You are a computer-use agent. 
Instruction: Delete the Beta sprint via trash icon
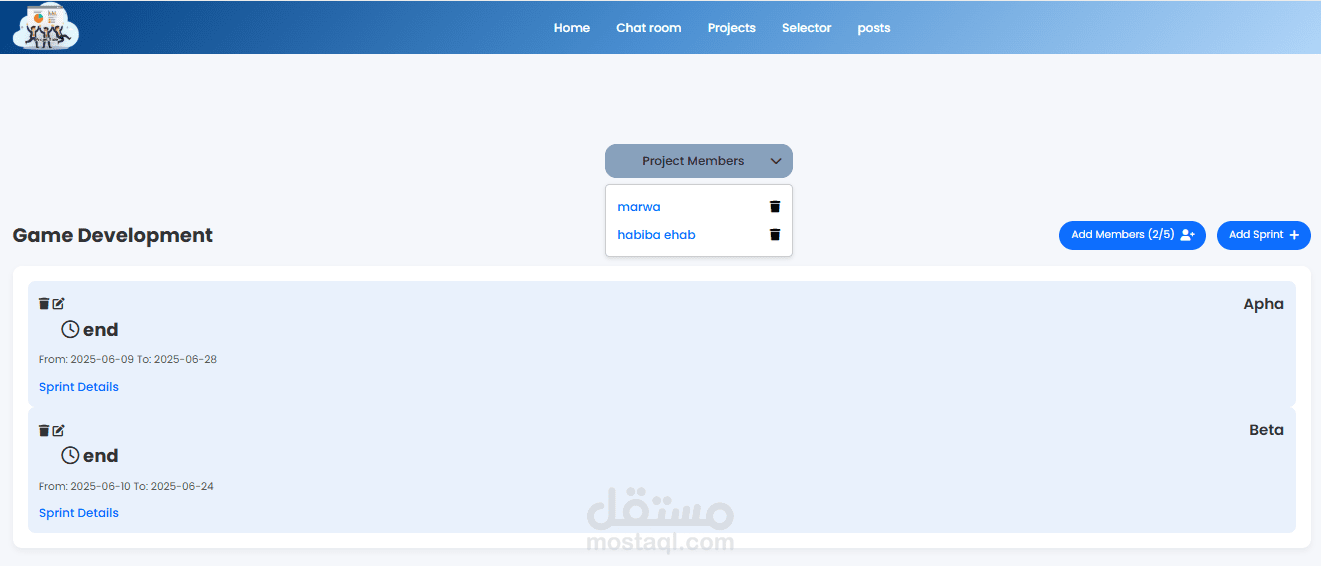[x=44, y=430]
